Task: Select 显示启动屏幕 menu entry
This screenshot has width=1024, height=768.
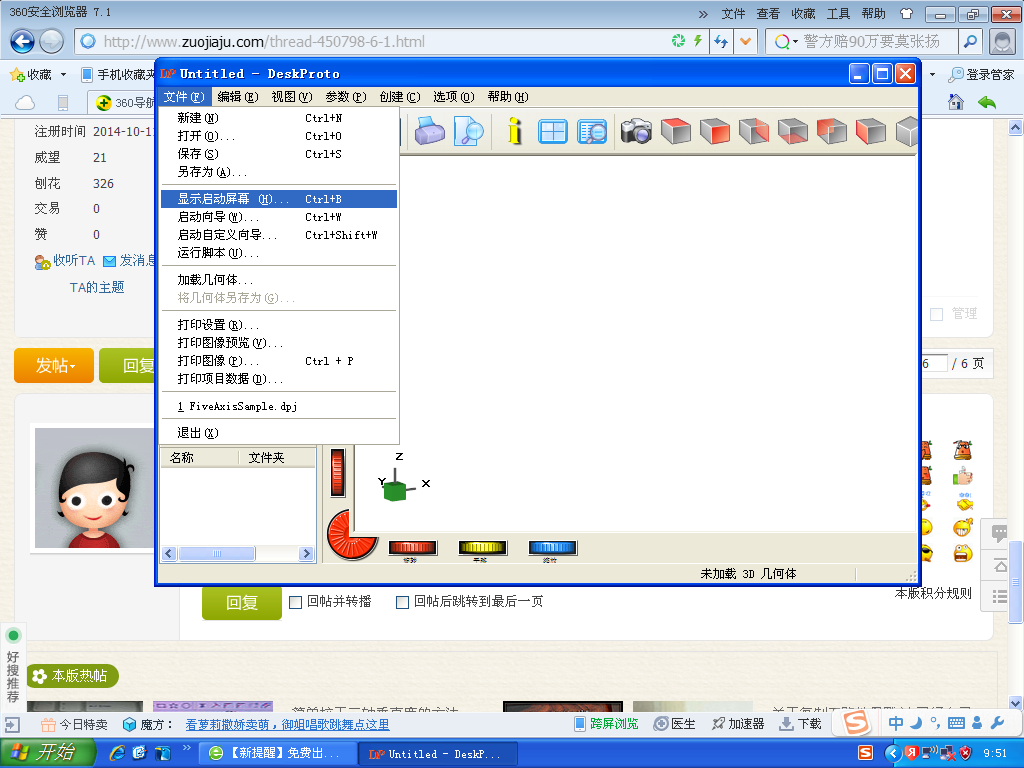Action: pyautogui.click(x=278, y=199)
